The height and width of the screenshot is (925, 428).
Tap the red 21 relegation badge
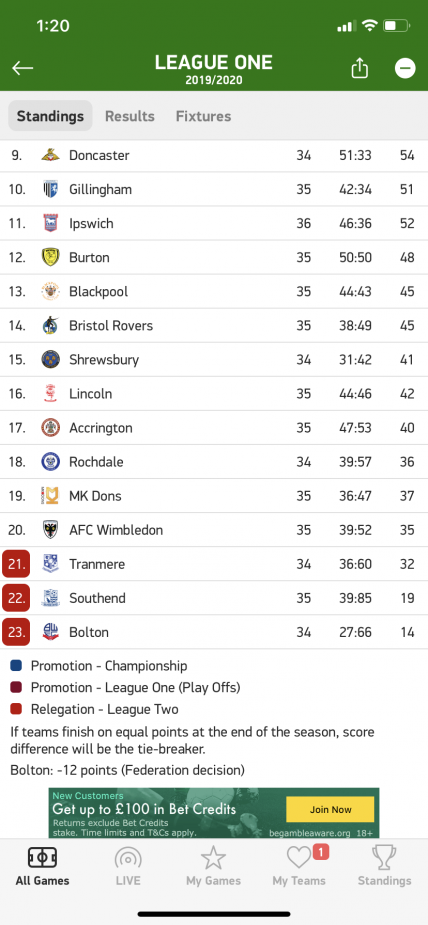coord(16,564)
